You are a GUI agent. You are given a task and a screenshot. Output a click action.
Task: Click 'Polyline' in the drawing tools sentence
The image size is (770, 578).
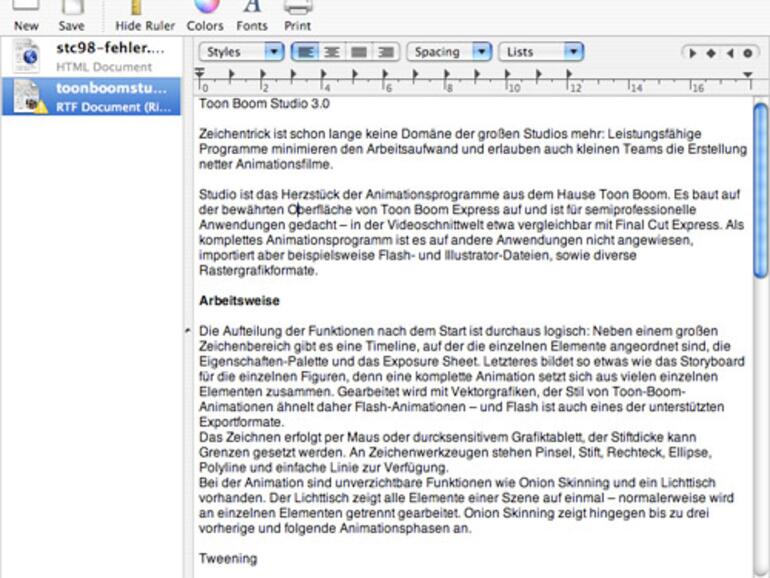pos(220,468)
